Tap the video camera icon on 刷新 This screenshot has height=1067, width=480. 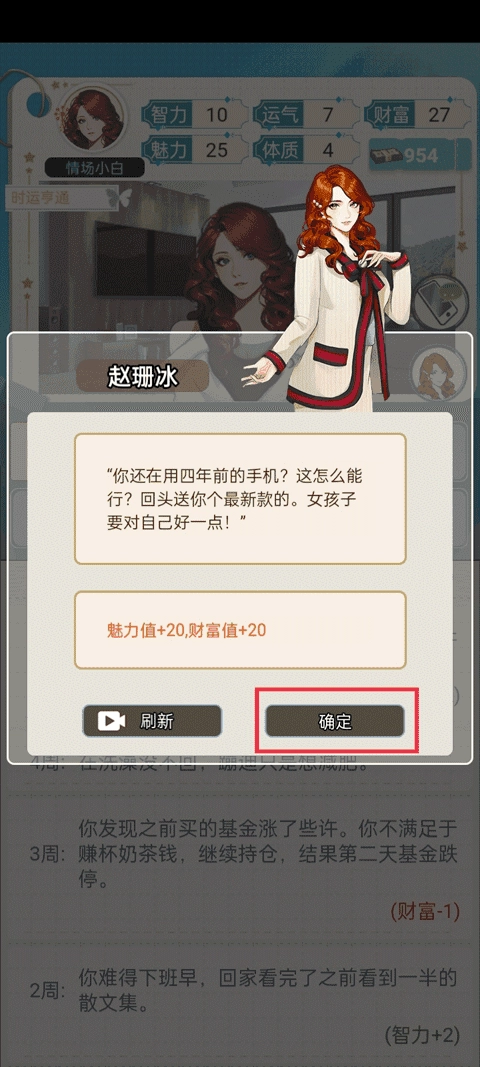pos(110,721)
